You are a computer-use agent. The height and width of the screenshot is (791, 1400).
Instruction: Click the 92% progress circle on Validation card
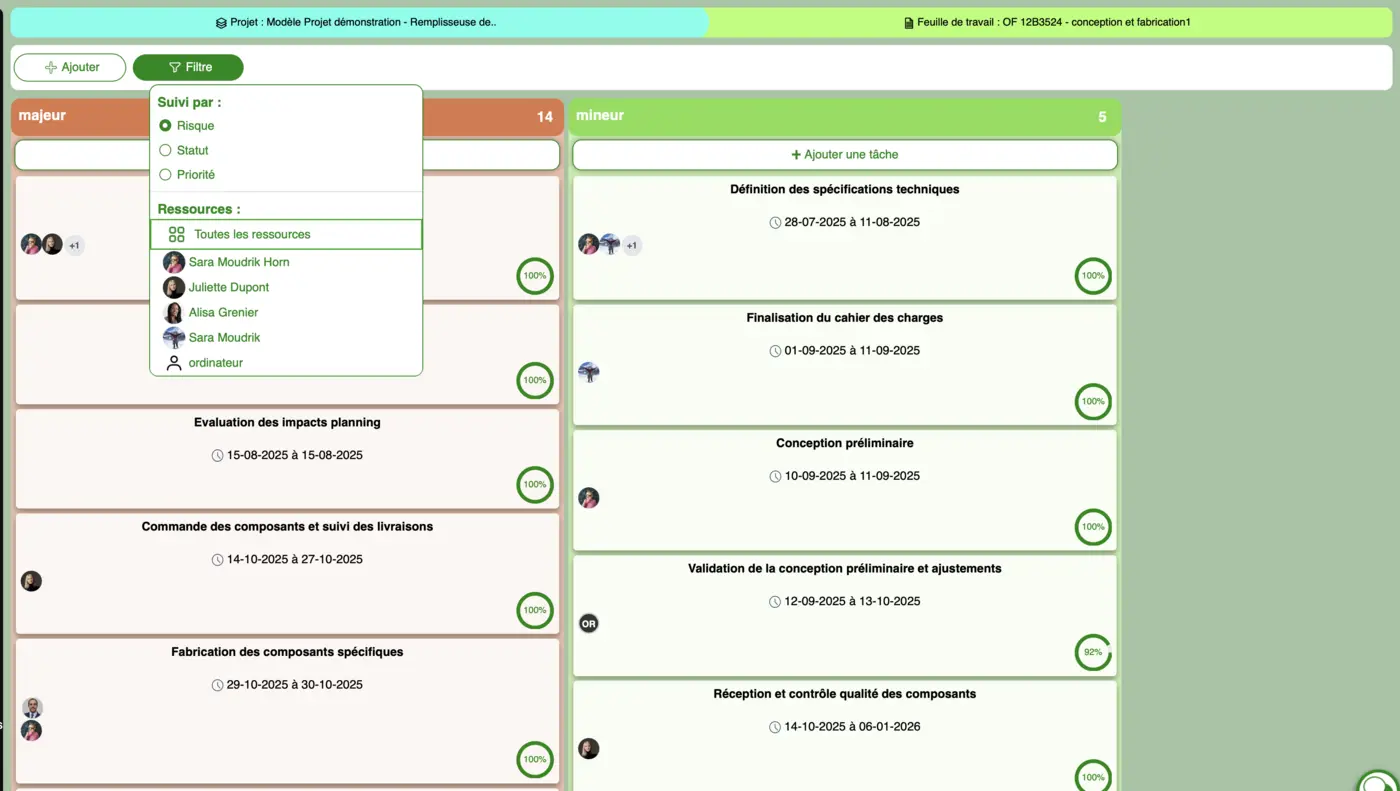[1093, 652]
